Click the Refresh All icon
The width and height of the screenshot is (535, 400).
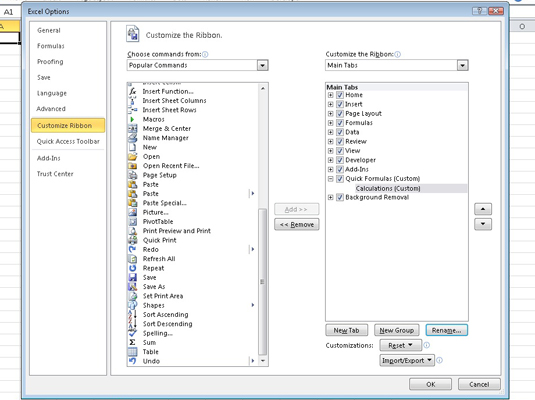pos(132,259)
